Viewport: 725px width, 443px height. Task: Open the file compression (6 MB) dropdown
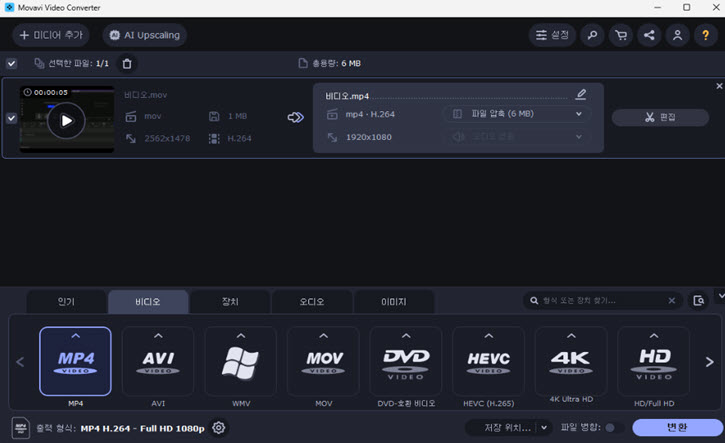(x=517, y=114)
